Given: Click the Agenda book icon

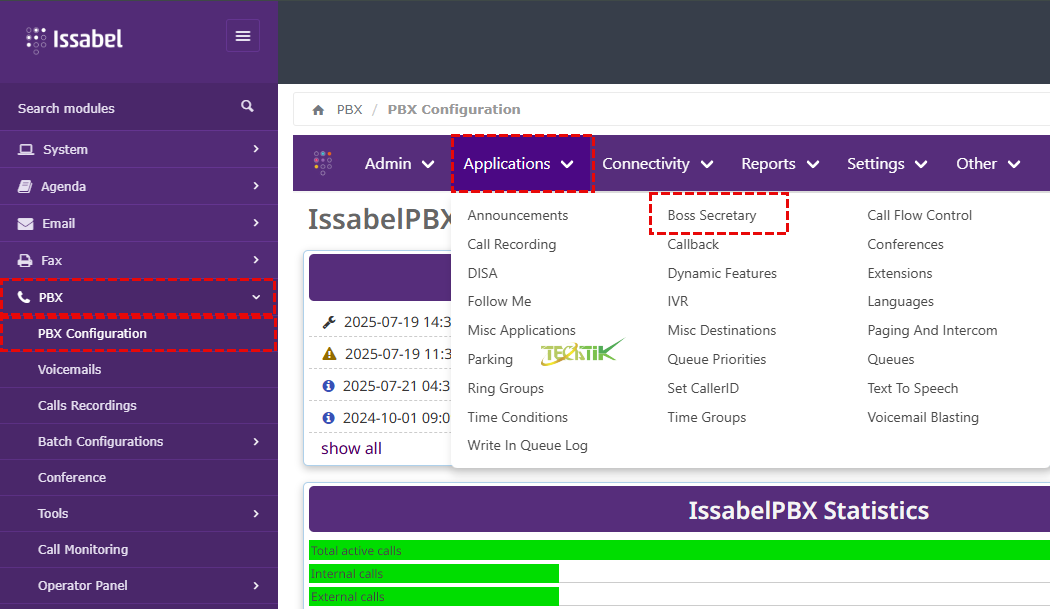Looking at the screenshot, I should pos(25,186).
